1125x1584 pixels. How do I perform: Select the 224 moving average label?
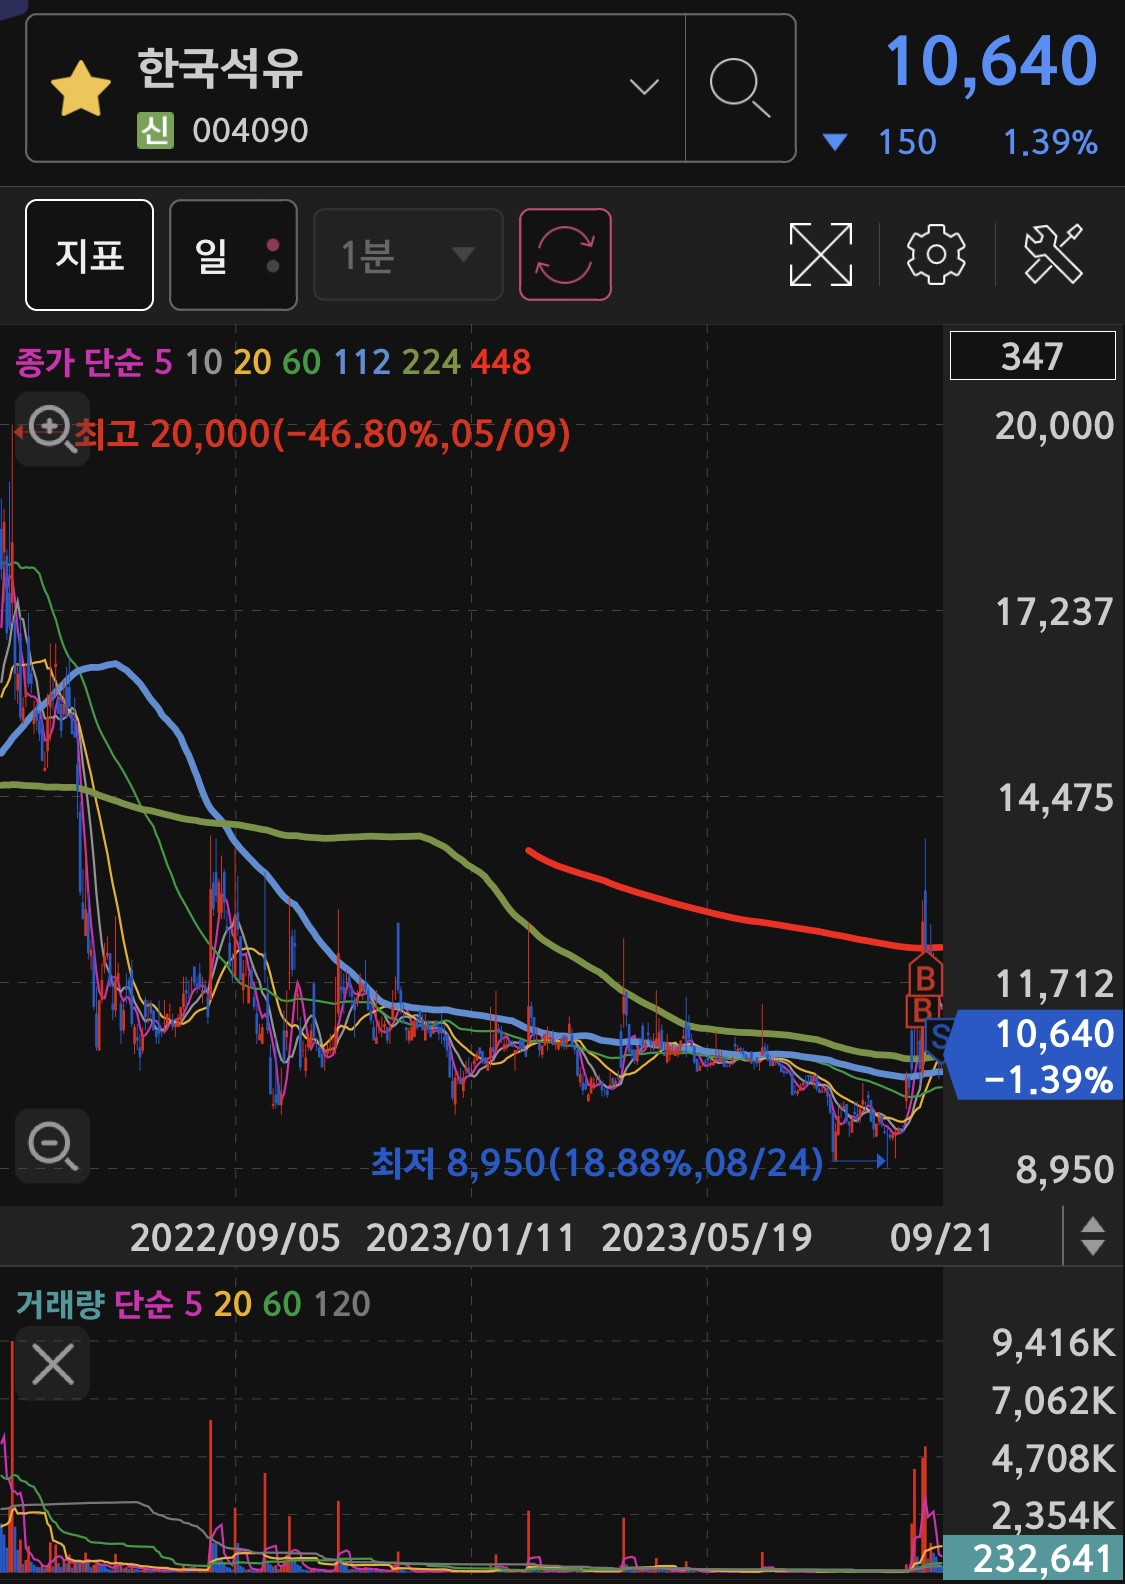pos(431,362)
